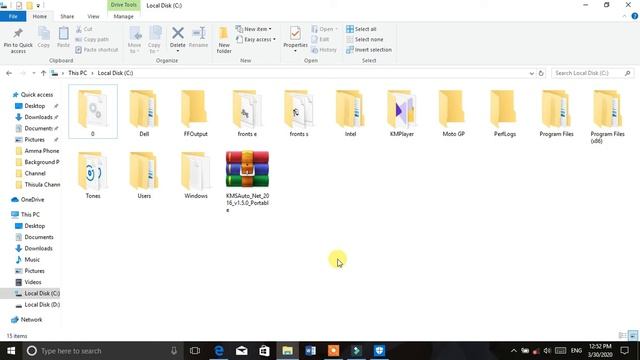
Task: Click Select all in the ribbon
Action: pyautogui.click(x=361, y=29)
